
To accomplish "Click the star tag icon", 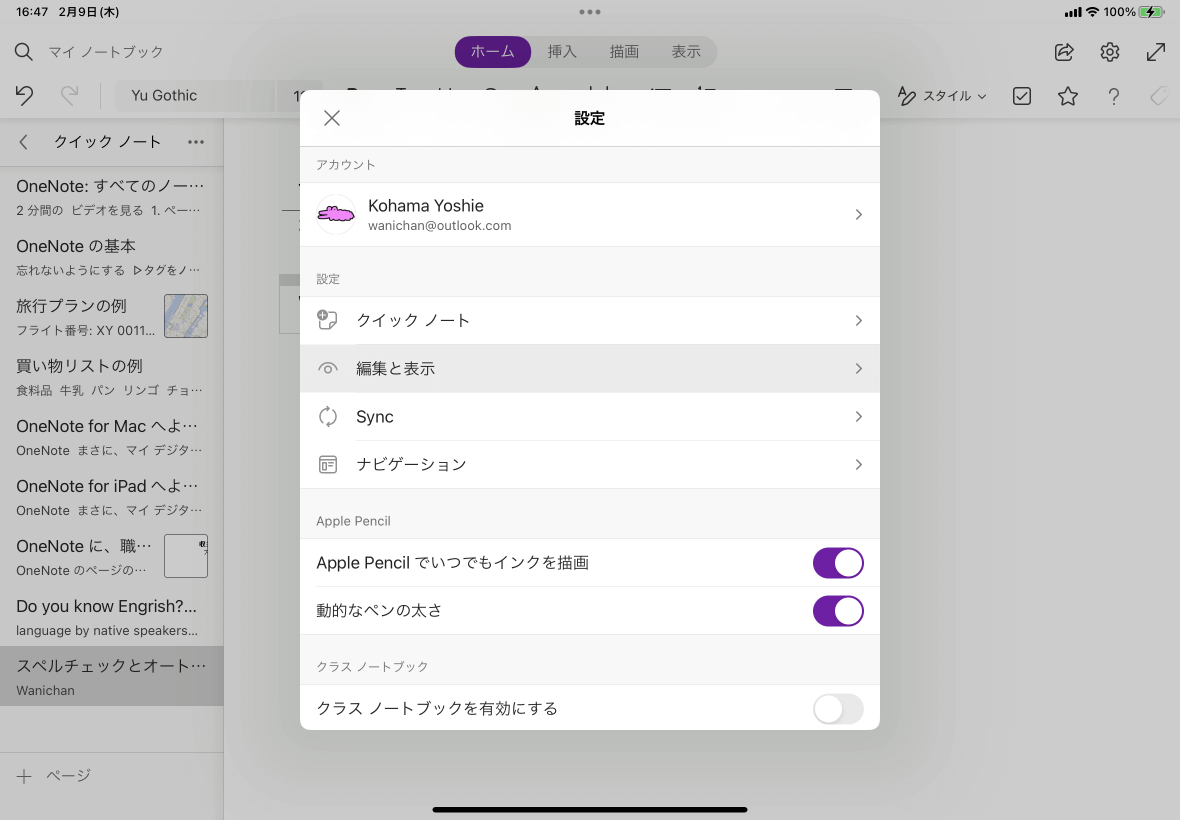I will 1068,96.
